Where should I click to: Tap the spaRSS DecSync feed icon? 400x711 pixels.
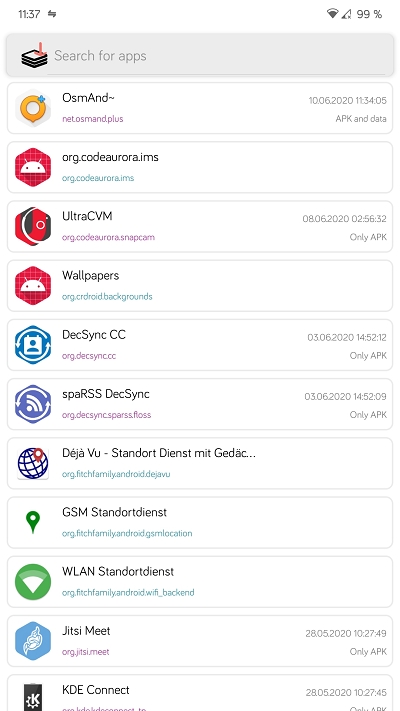(x=33, y=404)
